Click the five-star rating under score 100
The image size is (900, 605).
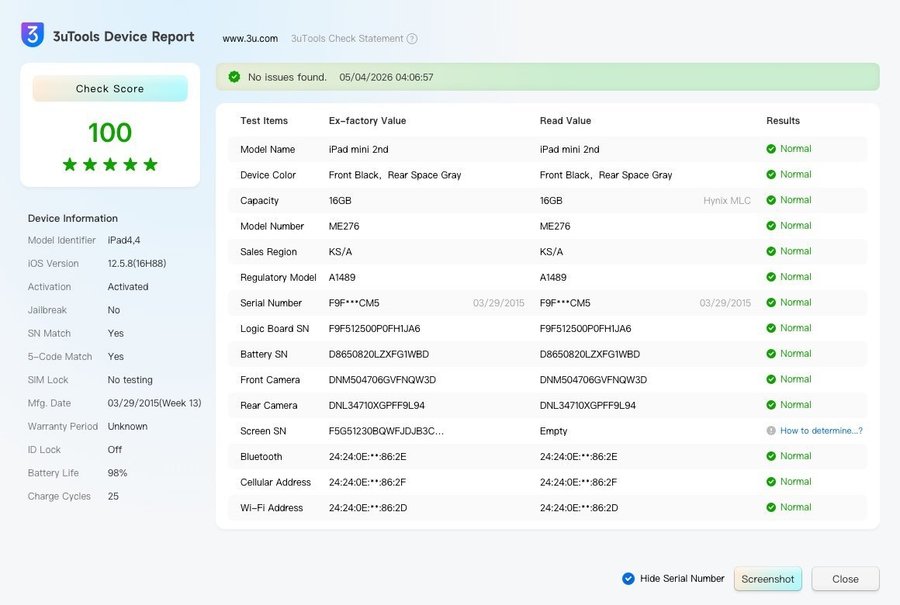coord(110,165)
